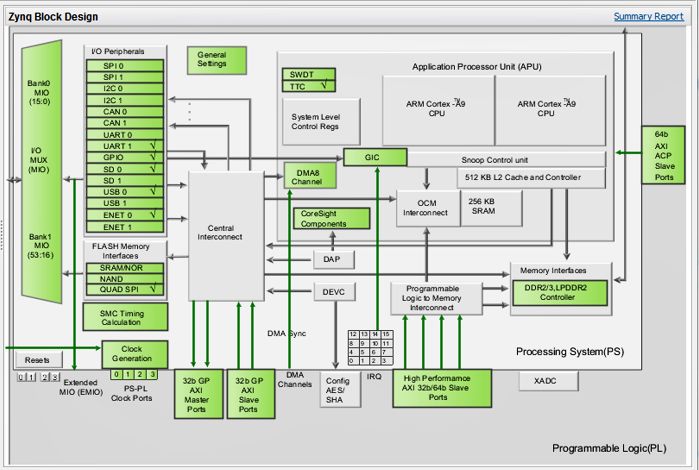Viewport: 699px width, 470px height.
Task: Open the CAN 0 peripheral configuration
Action: pyautogui.click(x=125, y=111)
